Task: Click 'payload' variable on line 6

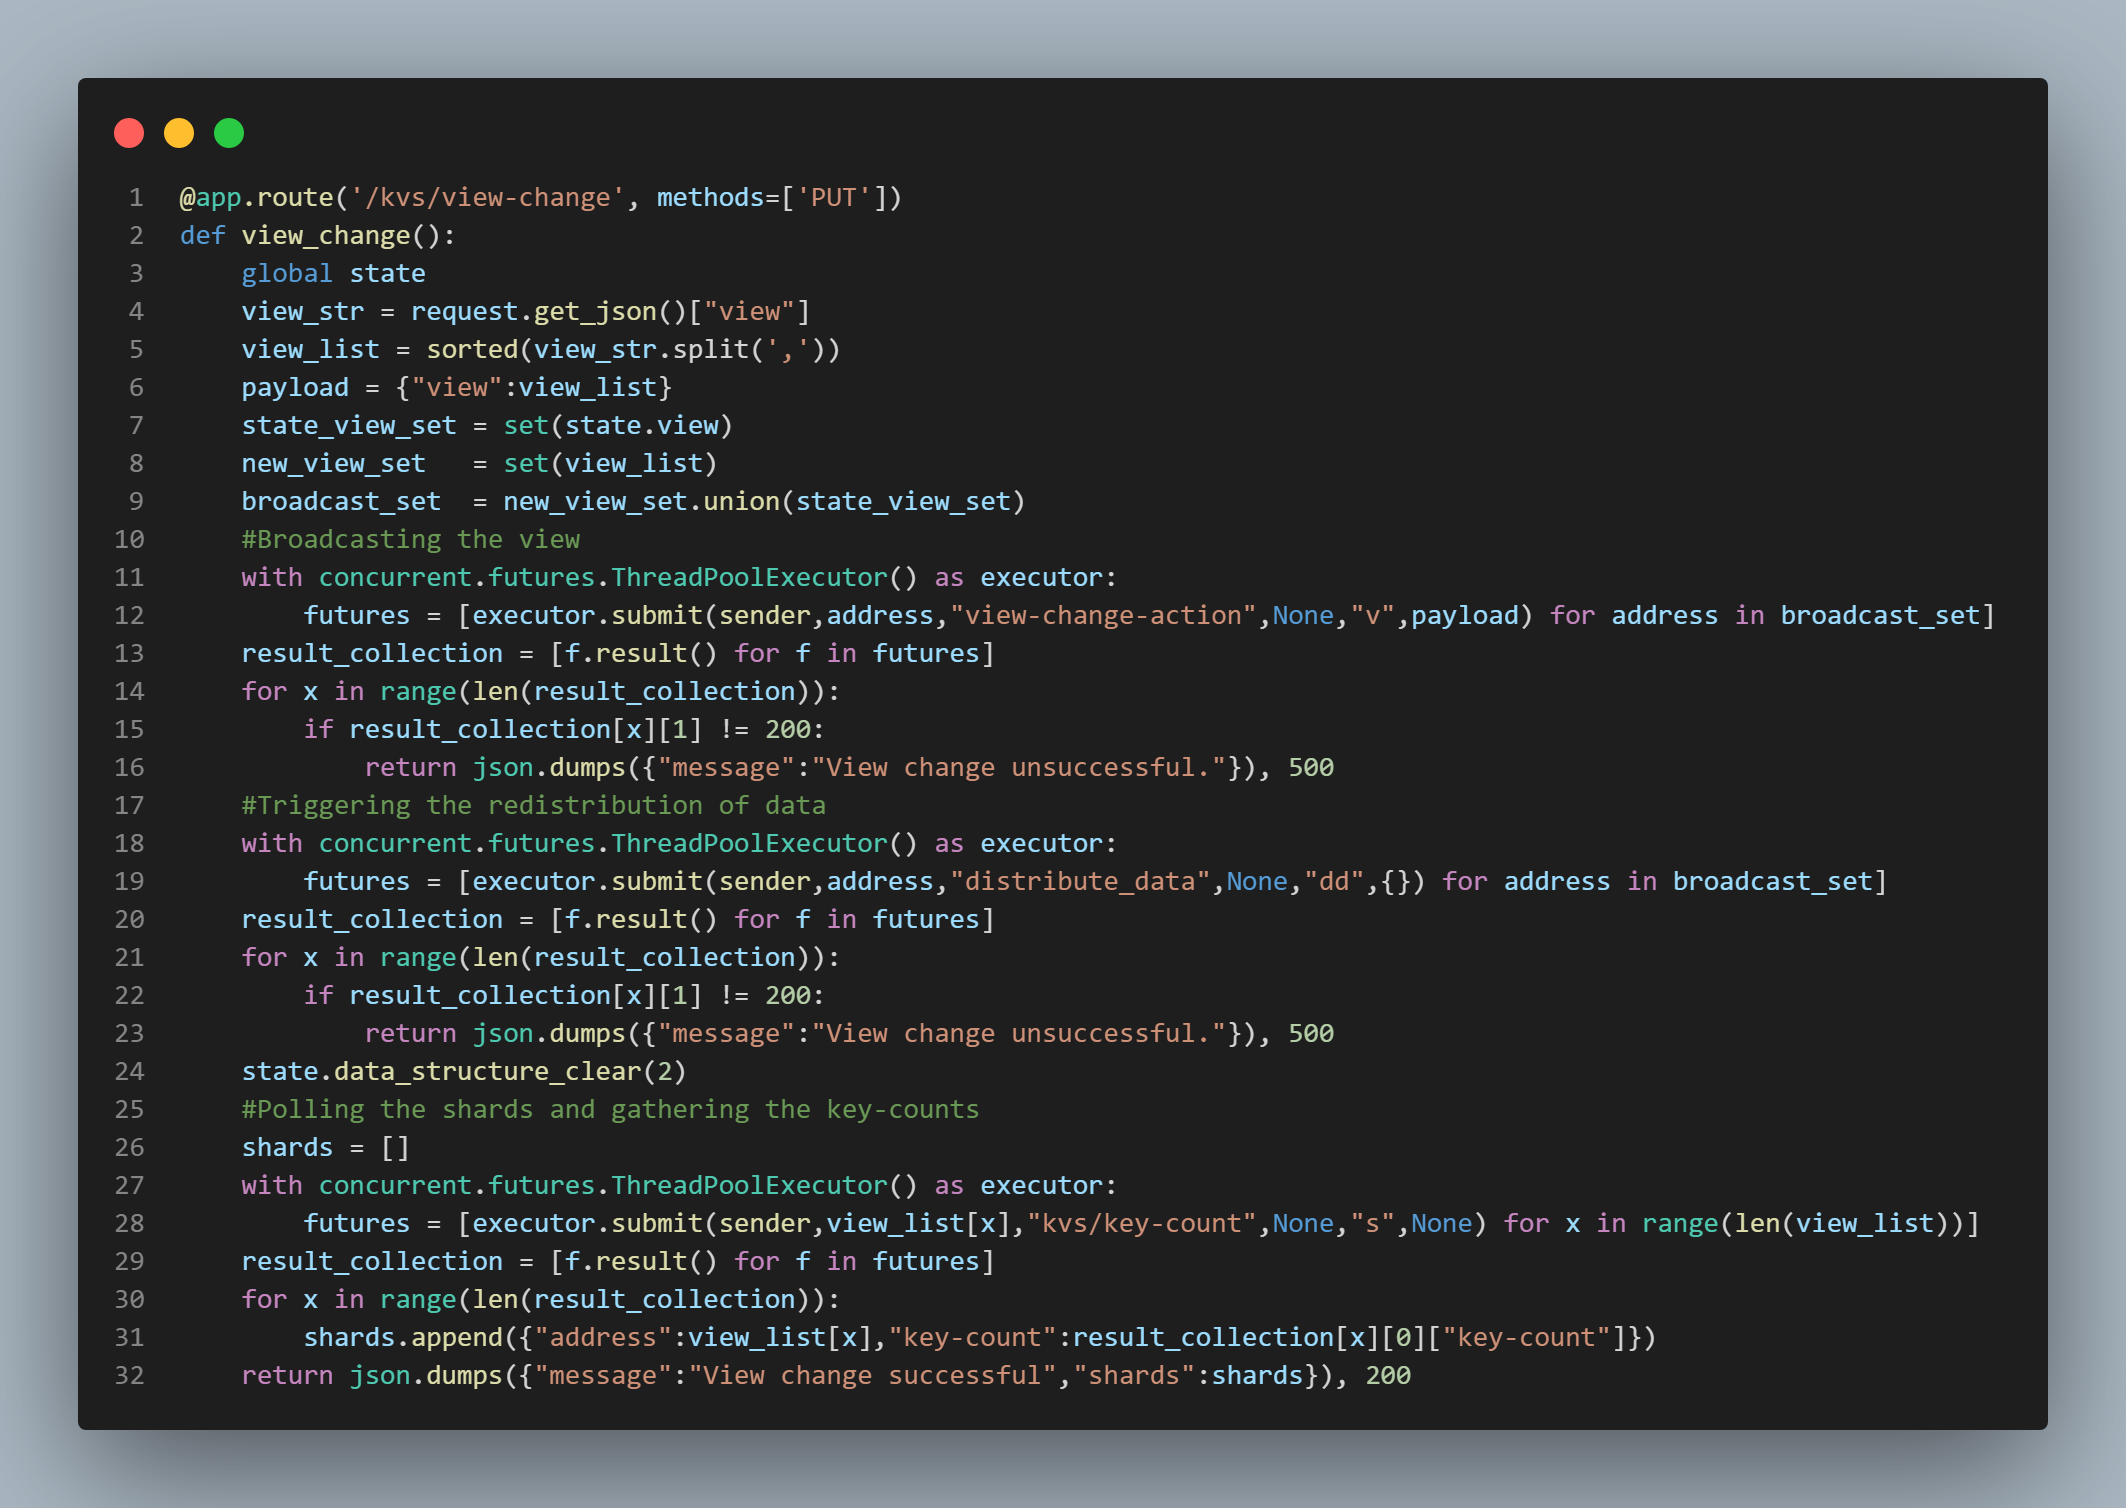Action: [295, 388]
